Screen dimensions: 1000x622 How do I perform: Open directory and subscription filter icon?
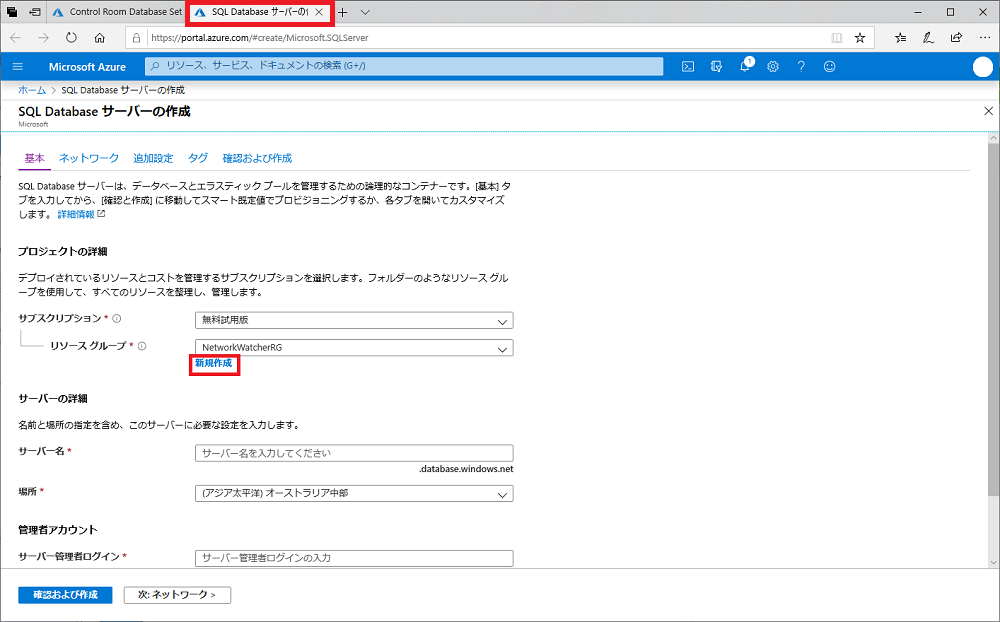click(716, 66)
